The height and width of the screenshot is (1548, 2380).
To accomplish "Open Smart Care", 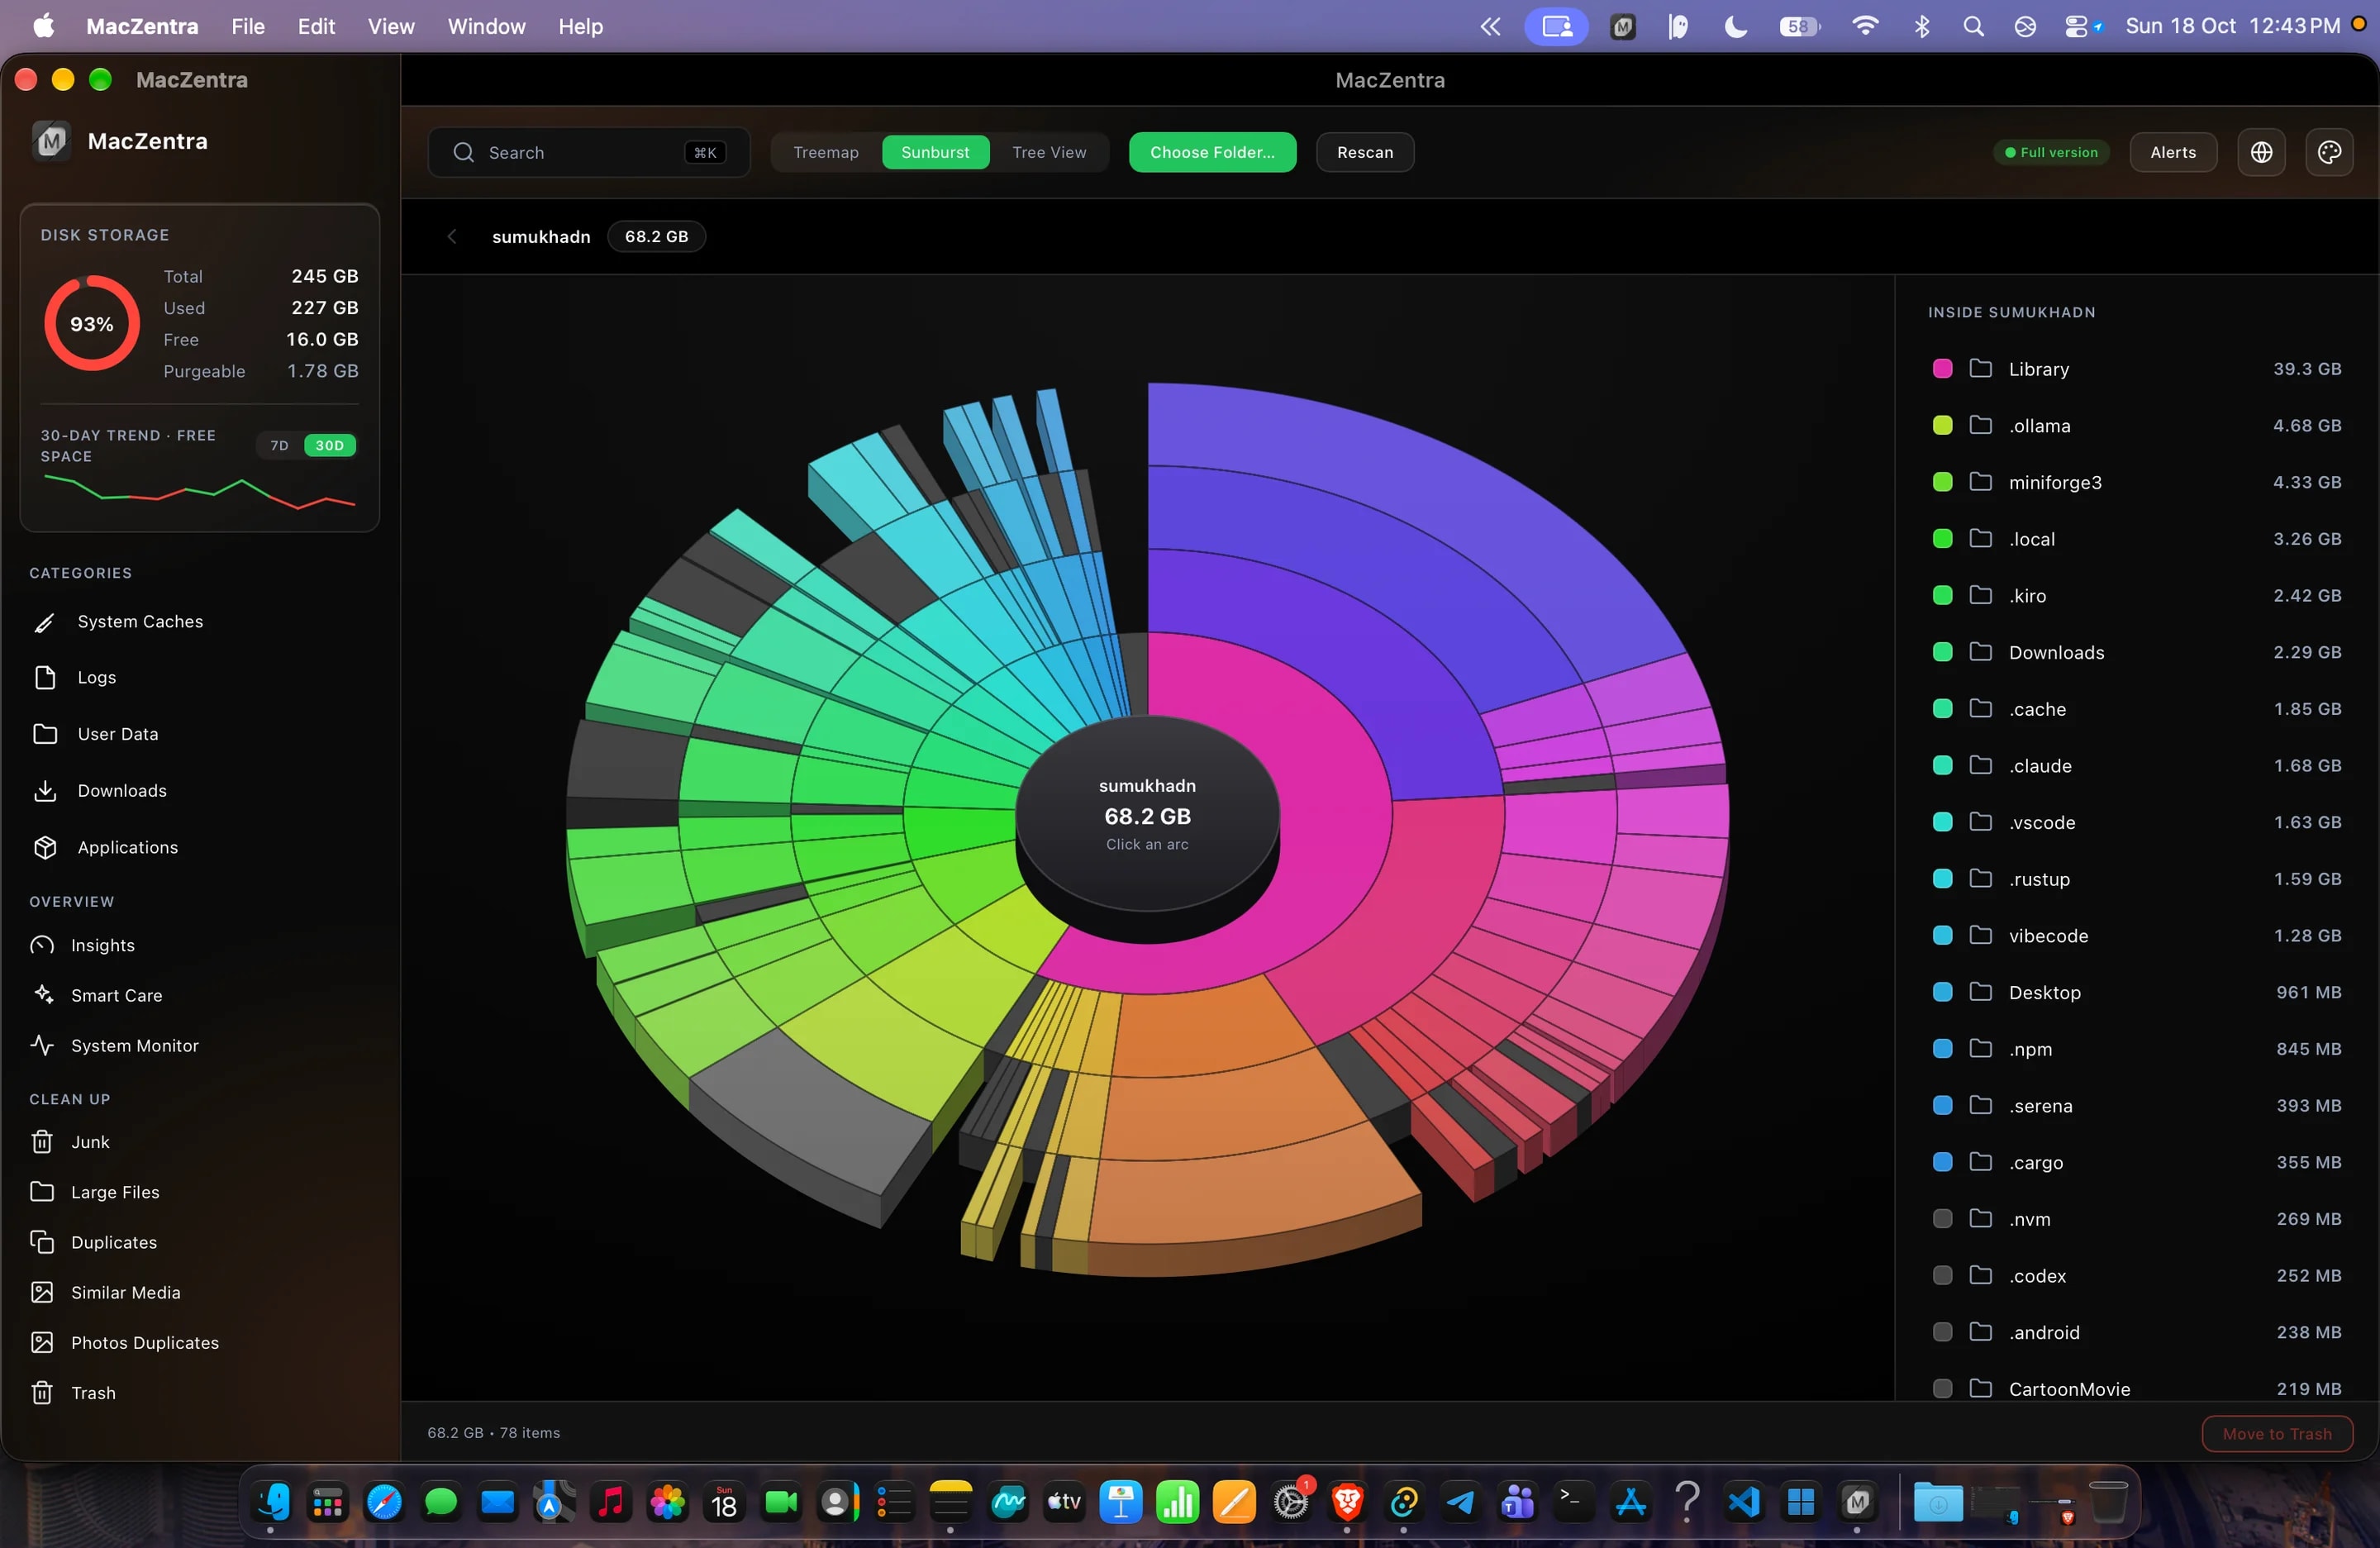I will 200,995.
